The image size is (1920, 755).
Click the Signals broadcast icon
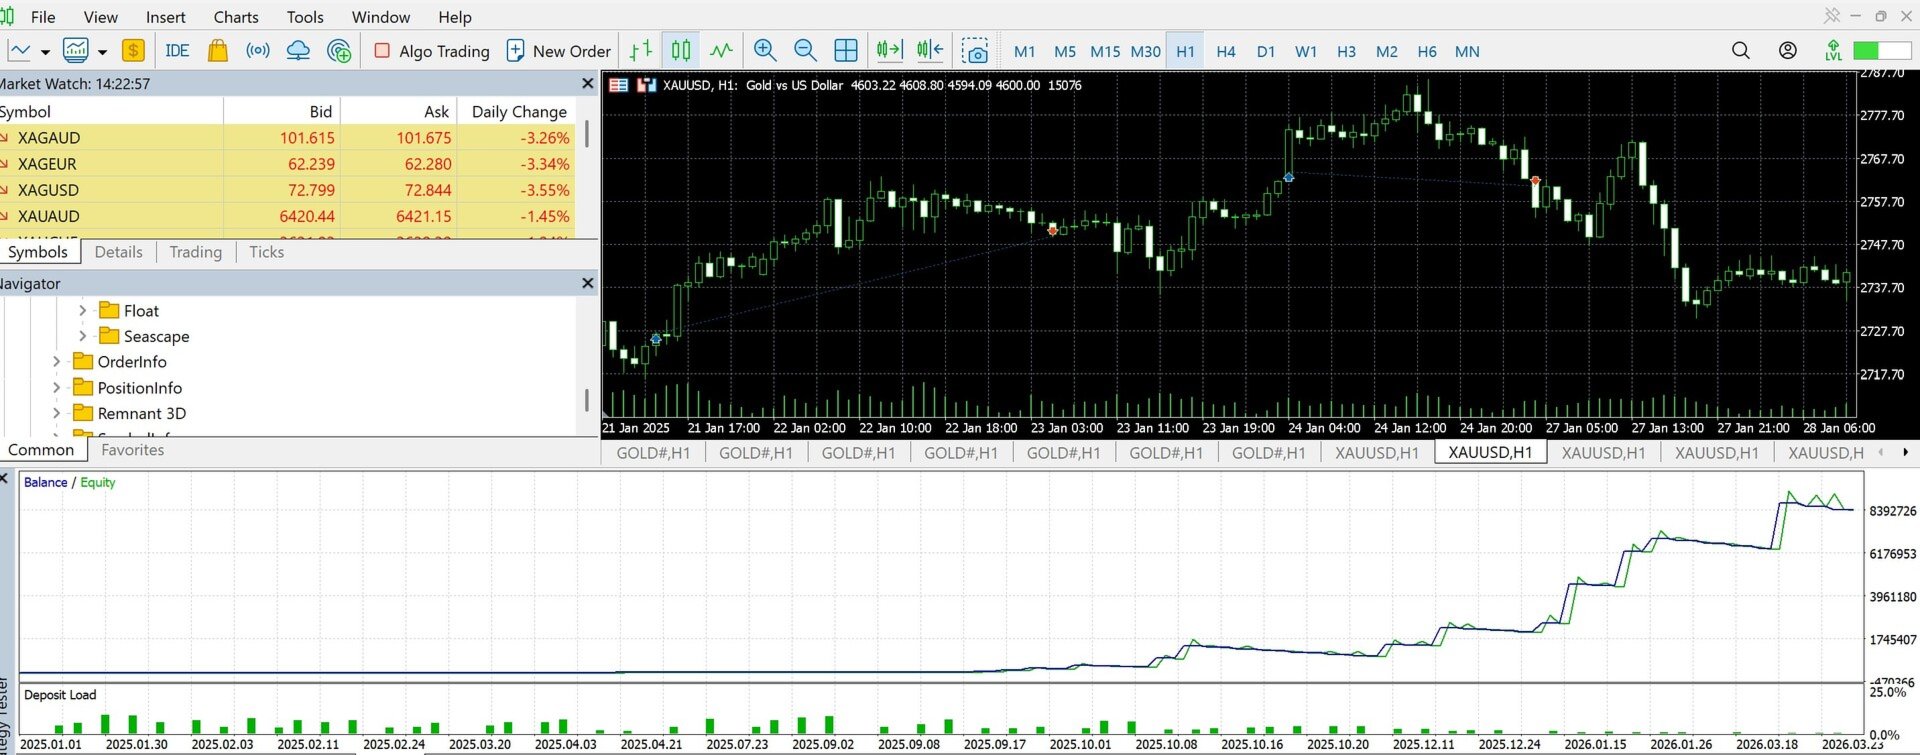pyautogui.click(x=258, y=50)
